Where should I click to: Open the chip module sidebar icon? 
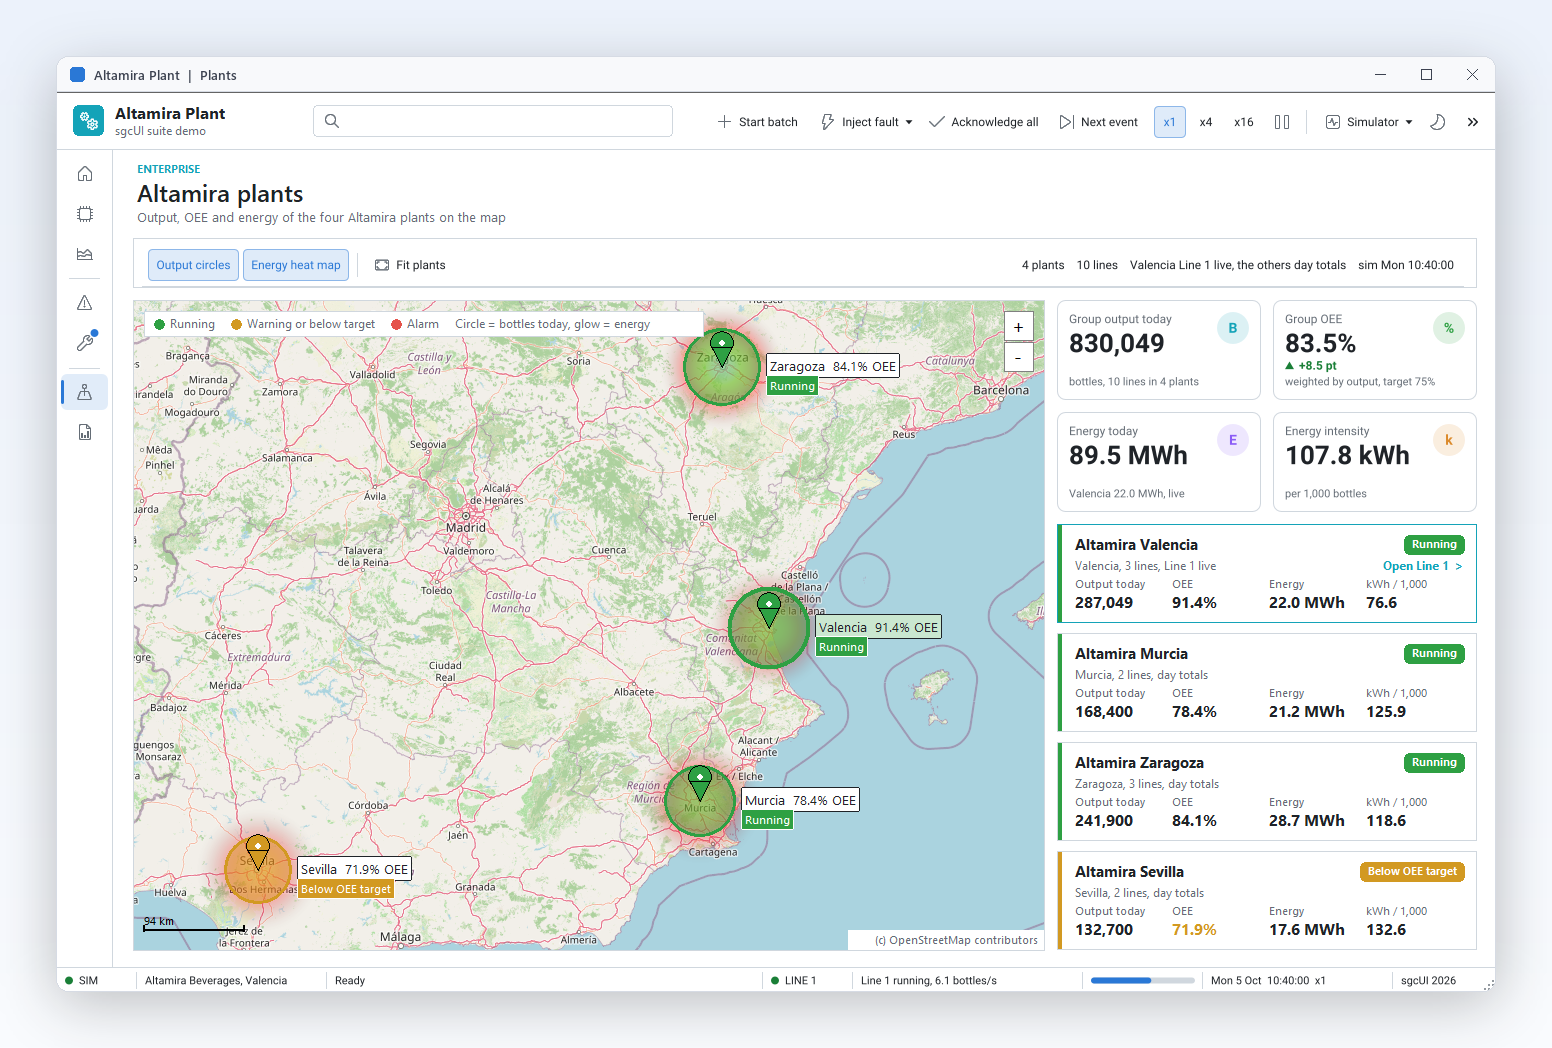coord(85,214)
